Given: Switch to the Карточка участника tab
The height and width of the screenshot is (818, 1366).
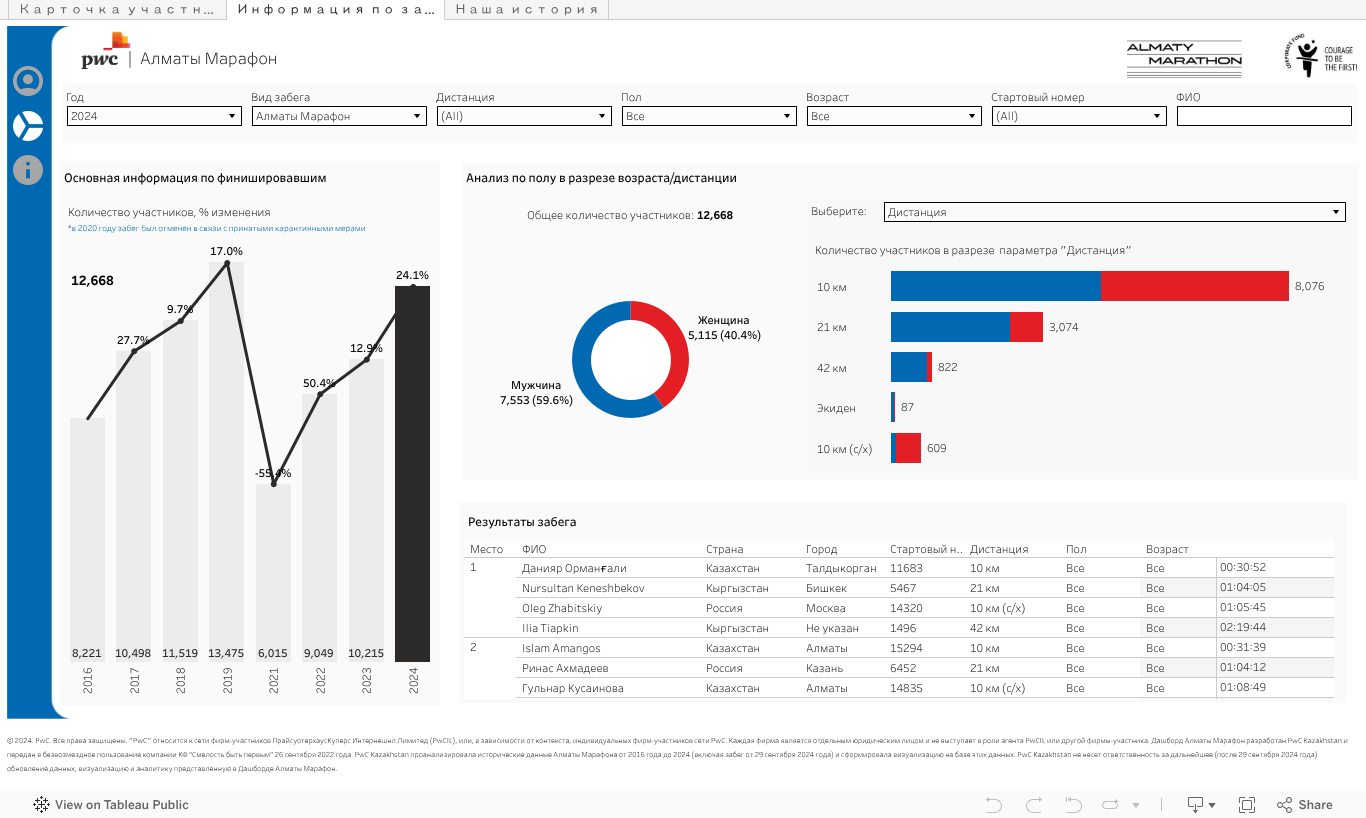Looking at the screenshot, I should click(117, 10).
